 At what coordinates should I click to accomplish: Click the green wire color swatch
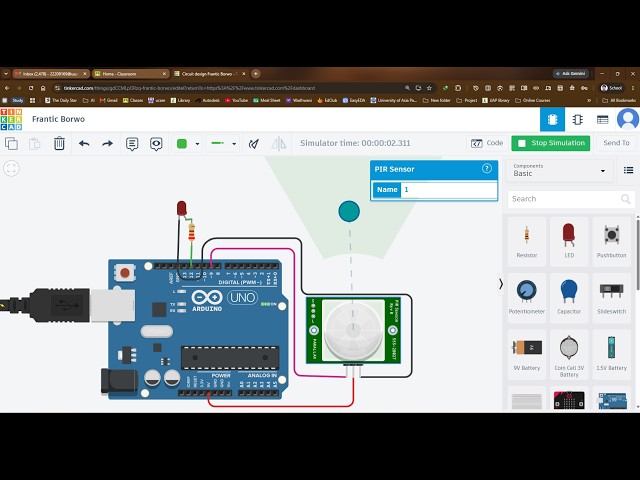click(182, 143)
